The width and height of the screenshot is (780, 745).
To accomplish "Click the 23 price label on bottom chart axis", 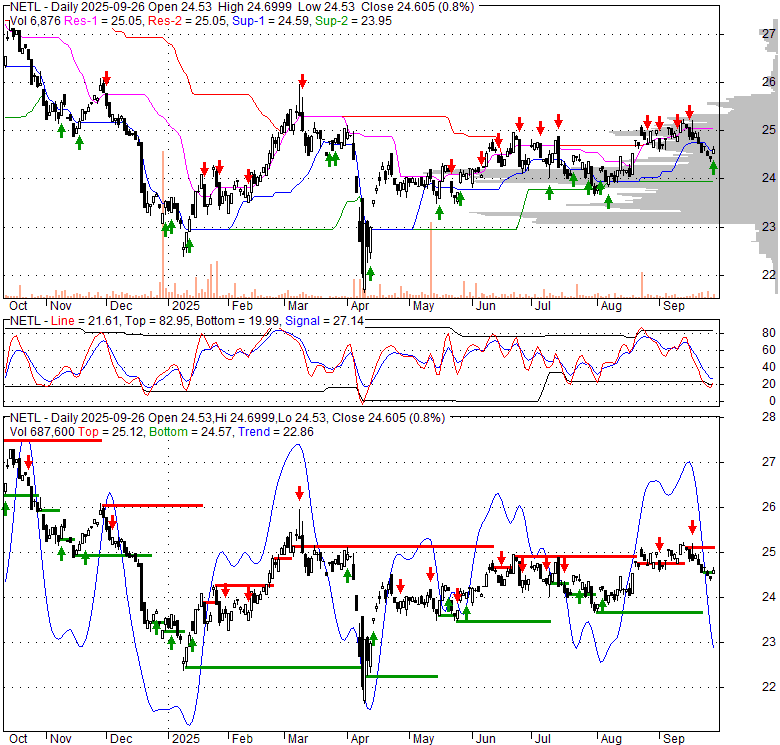I will click(x=769, y=642).
